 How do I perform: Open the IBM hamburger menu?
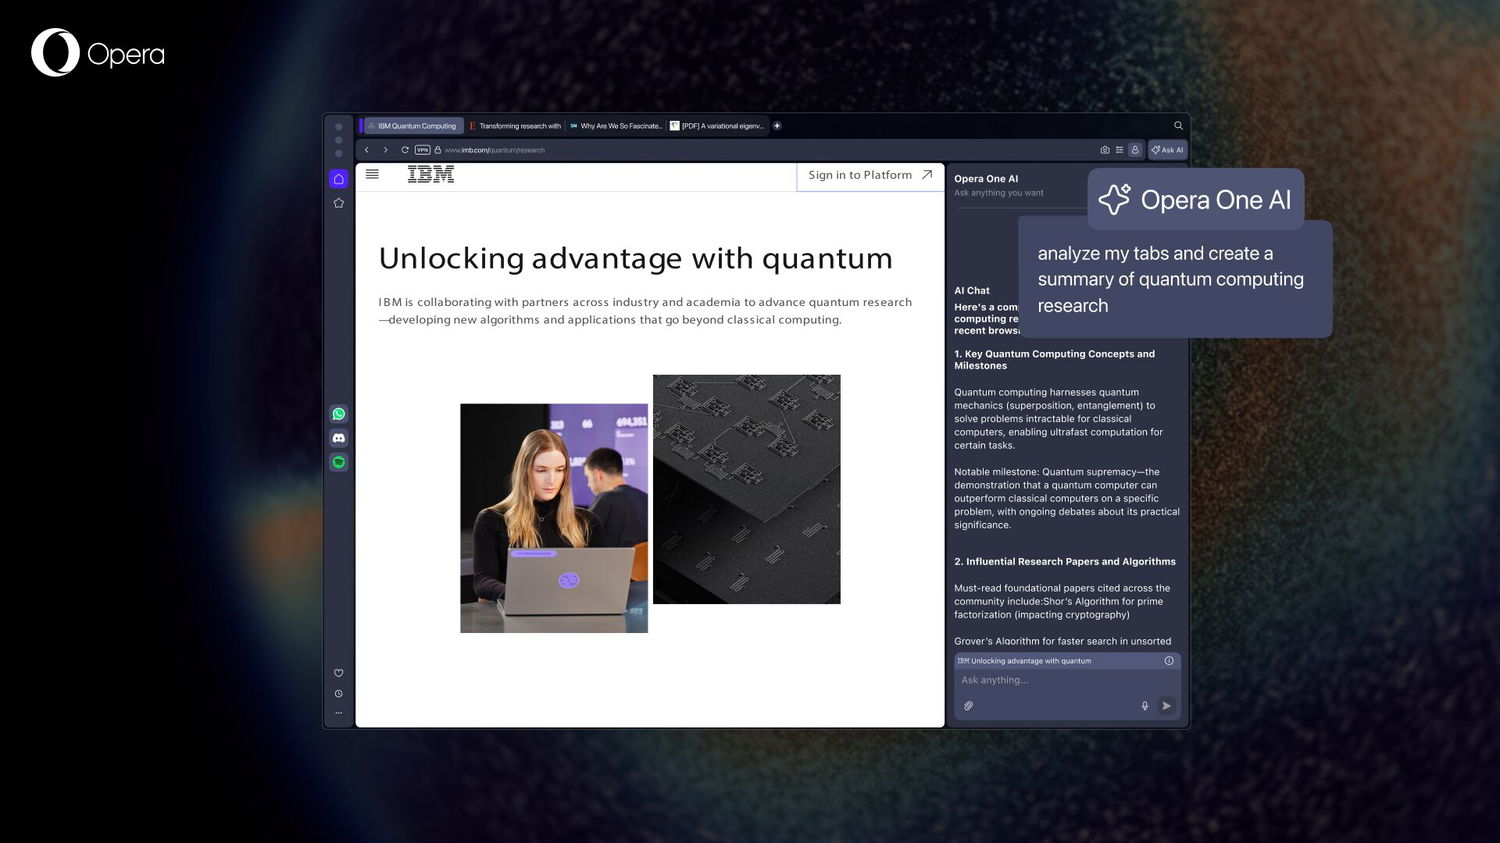372,174
